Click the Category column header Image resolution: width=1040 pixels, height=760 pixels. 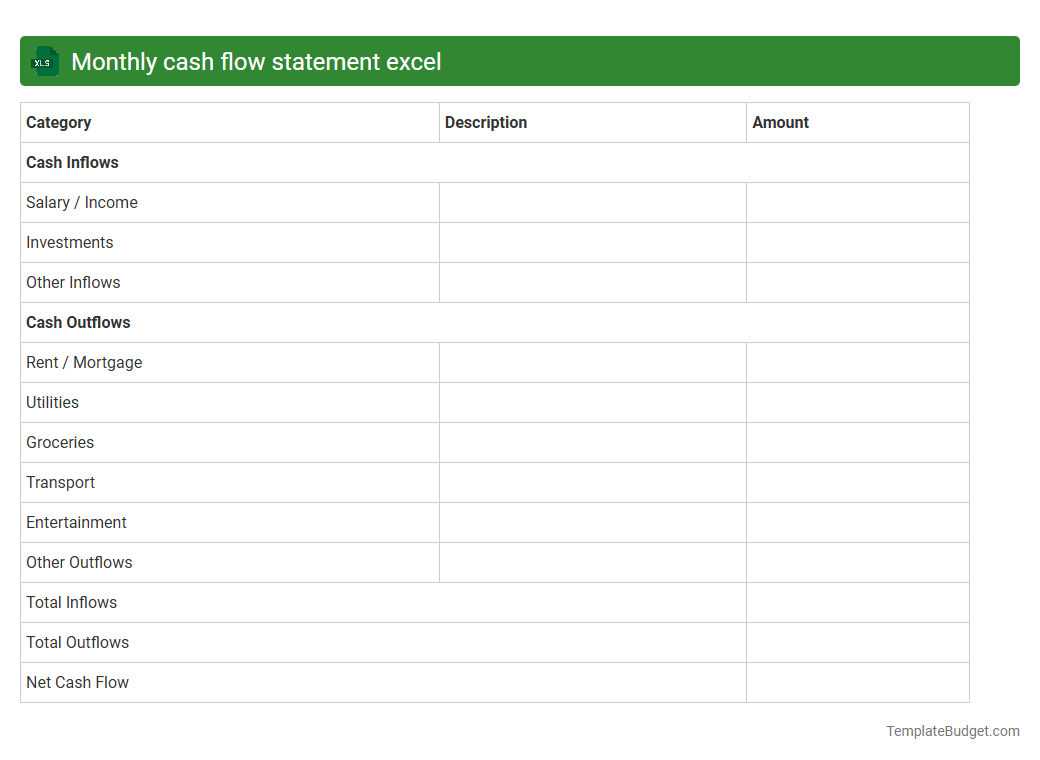(58, 122)
